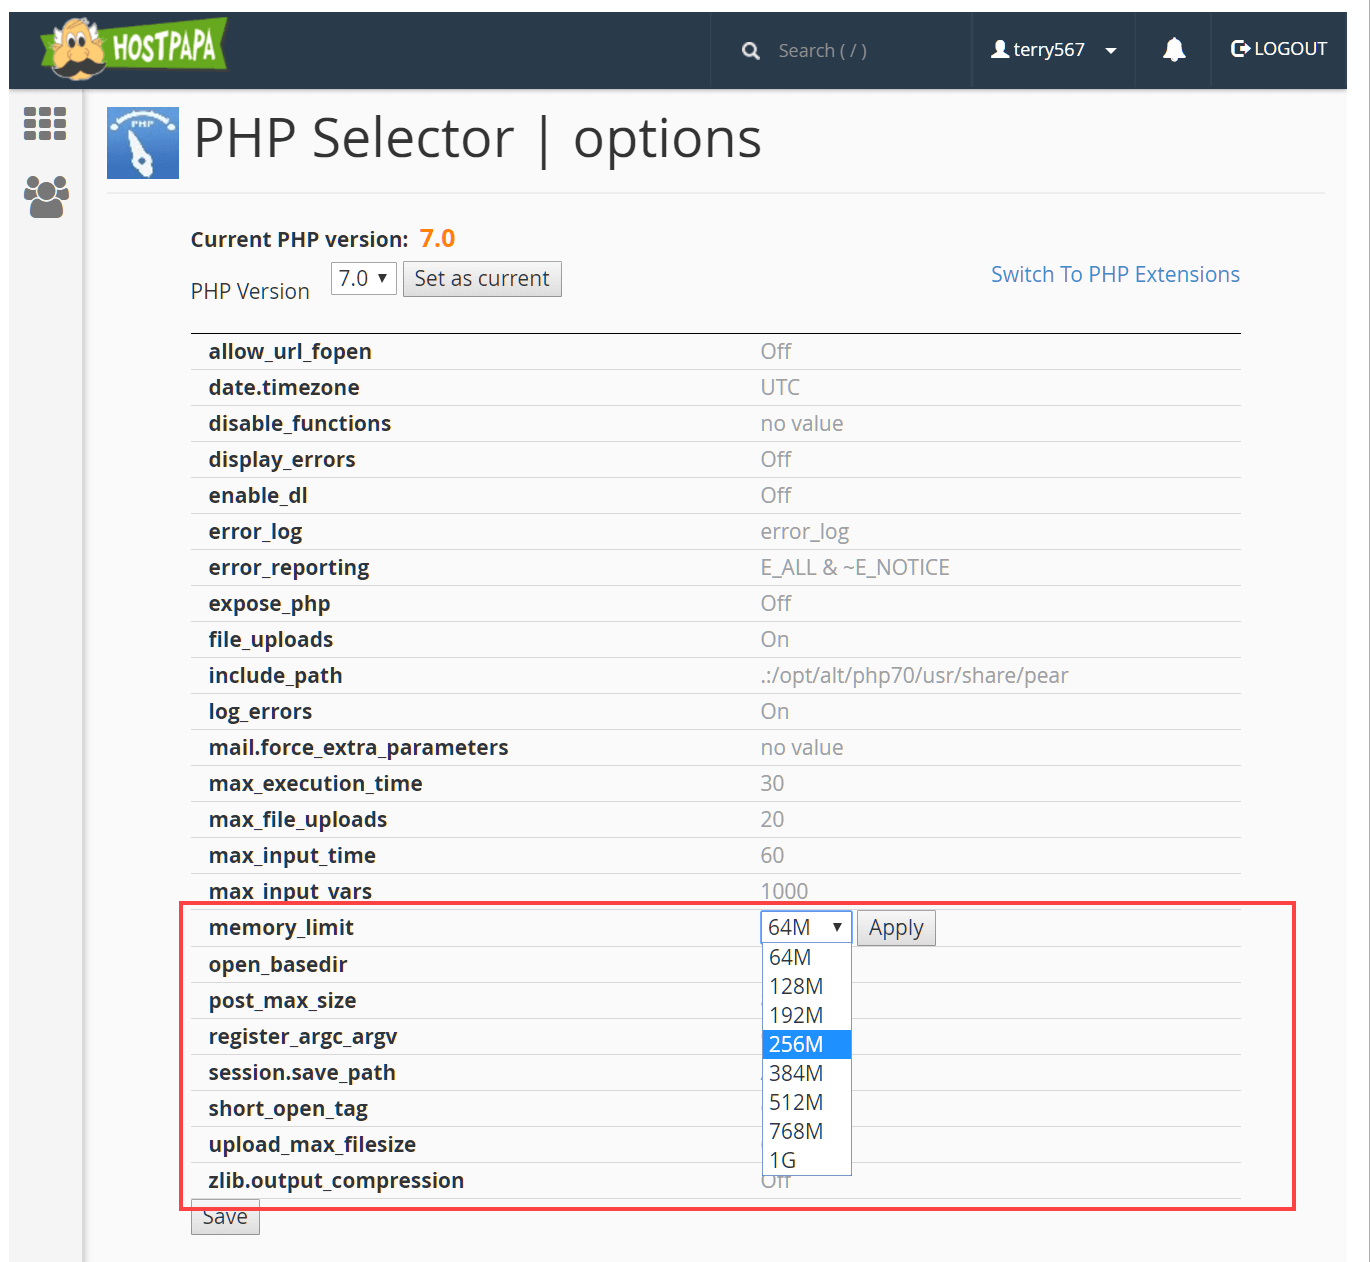This screenshot has width=1370, height=1262.
Task: Click the Set as current button
Action: (x=482, y=279)
